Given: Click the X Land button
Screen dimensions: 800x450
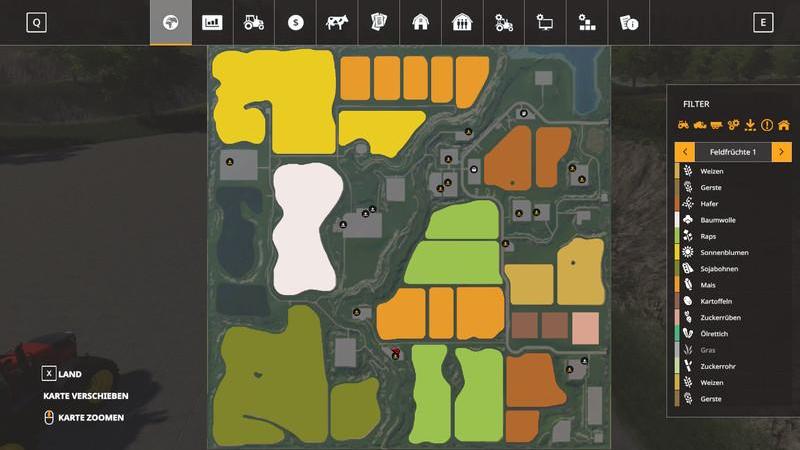Looking at the screenshot, I should click(x=49, y=374).
